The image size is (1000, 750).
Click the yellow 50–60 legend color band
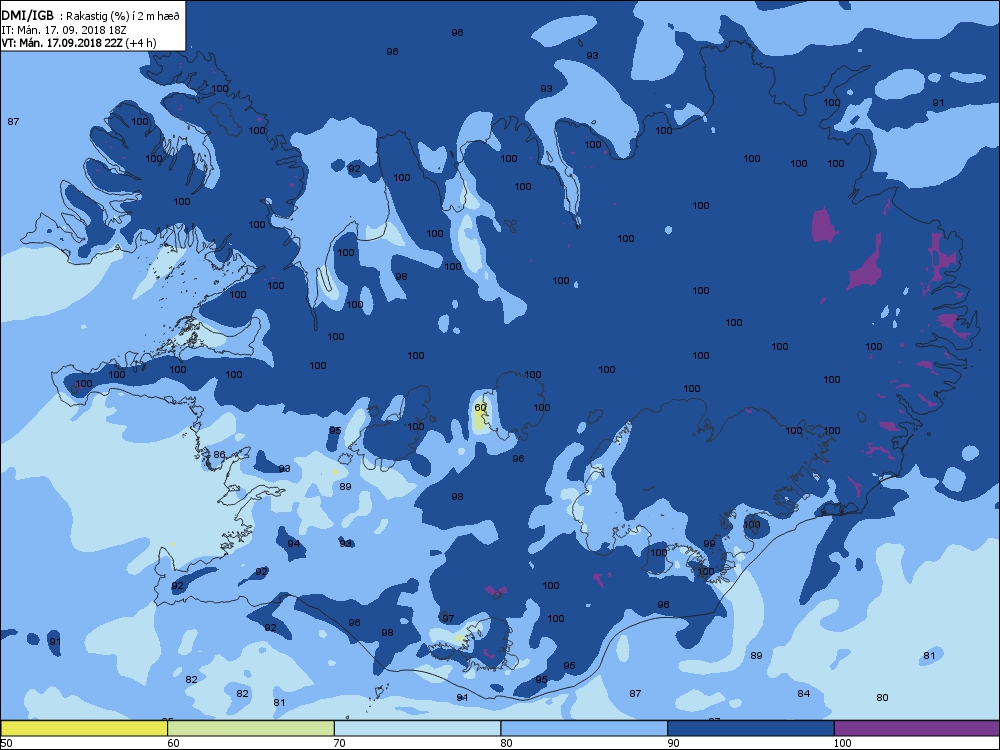(x=84, y=728)
